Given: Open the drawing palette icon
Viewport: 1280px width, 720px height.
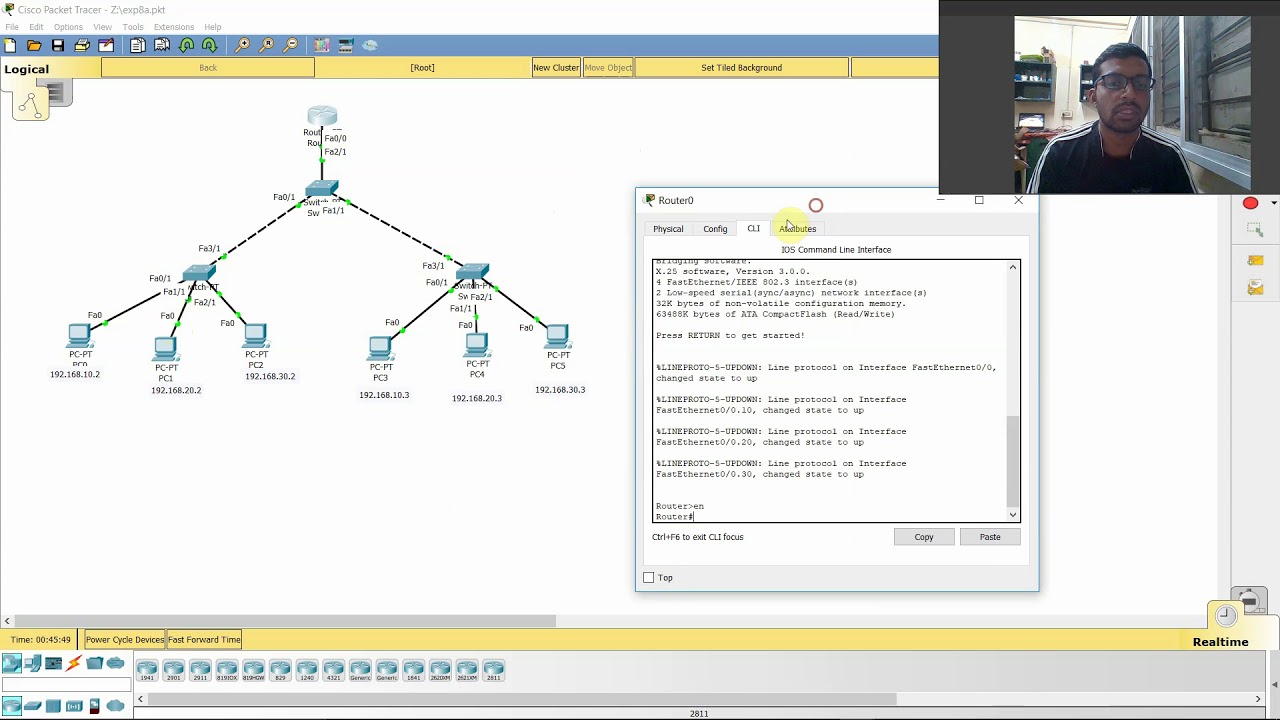Looking at the screenshot, I should coord(322,45).
